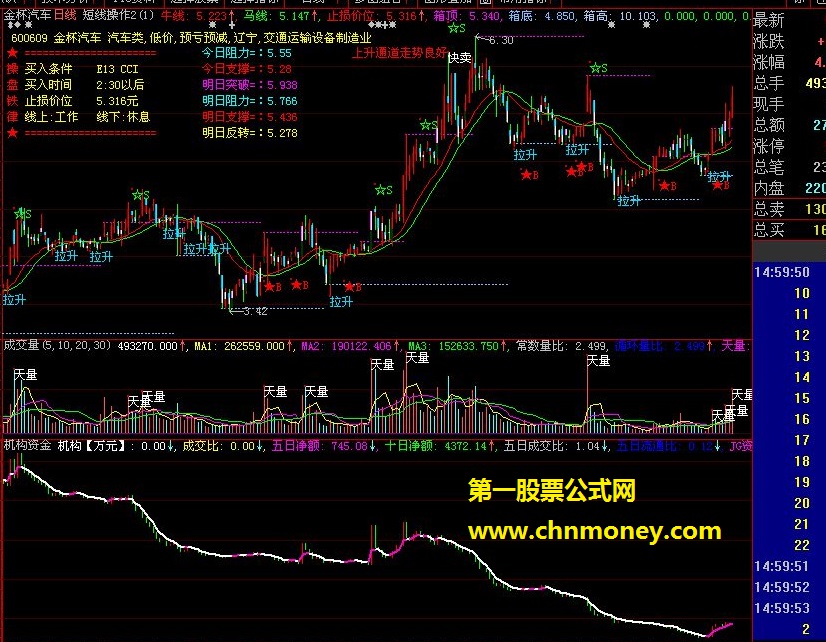The width and height of the screenshot is (826, 642).
Task: Click the 五日净额: 745.08 value
Action: [x=324, y=446]
